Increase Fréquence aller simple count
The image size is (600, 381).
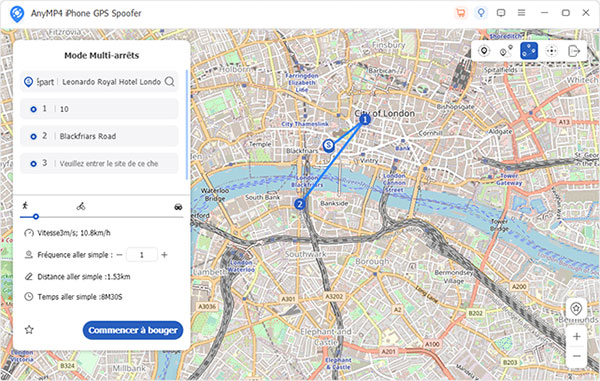click(x=165, y=255)
